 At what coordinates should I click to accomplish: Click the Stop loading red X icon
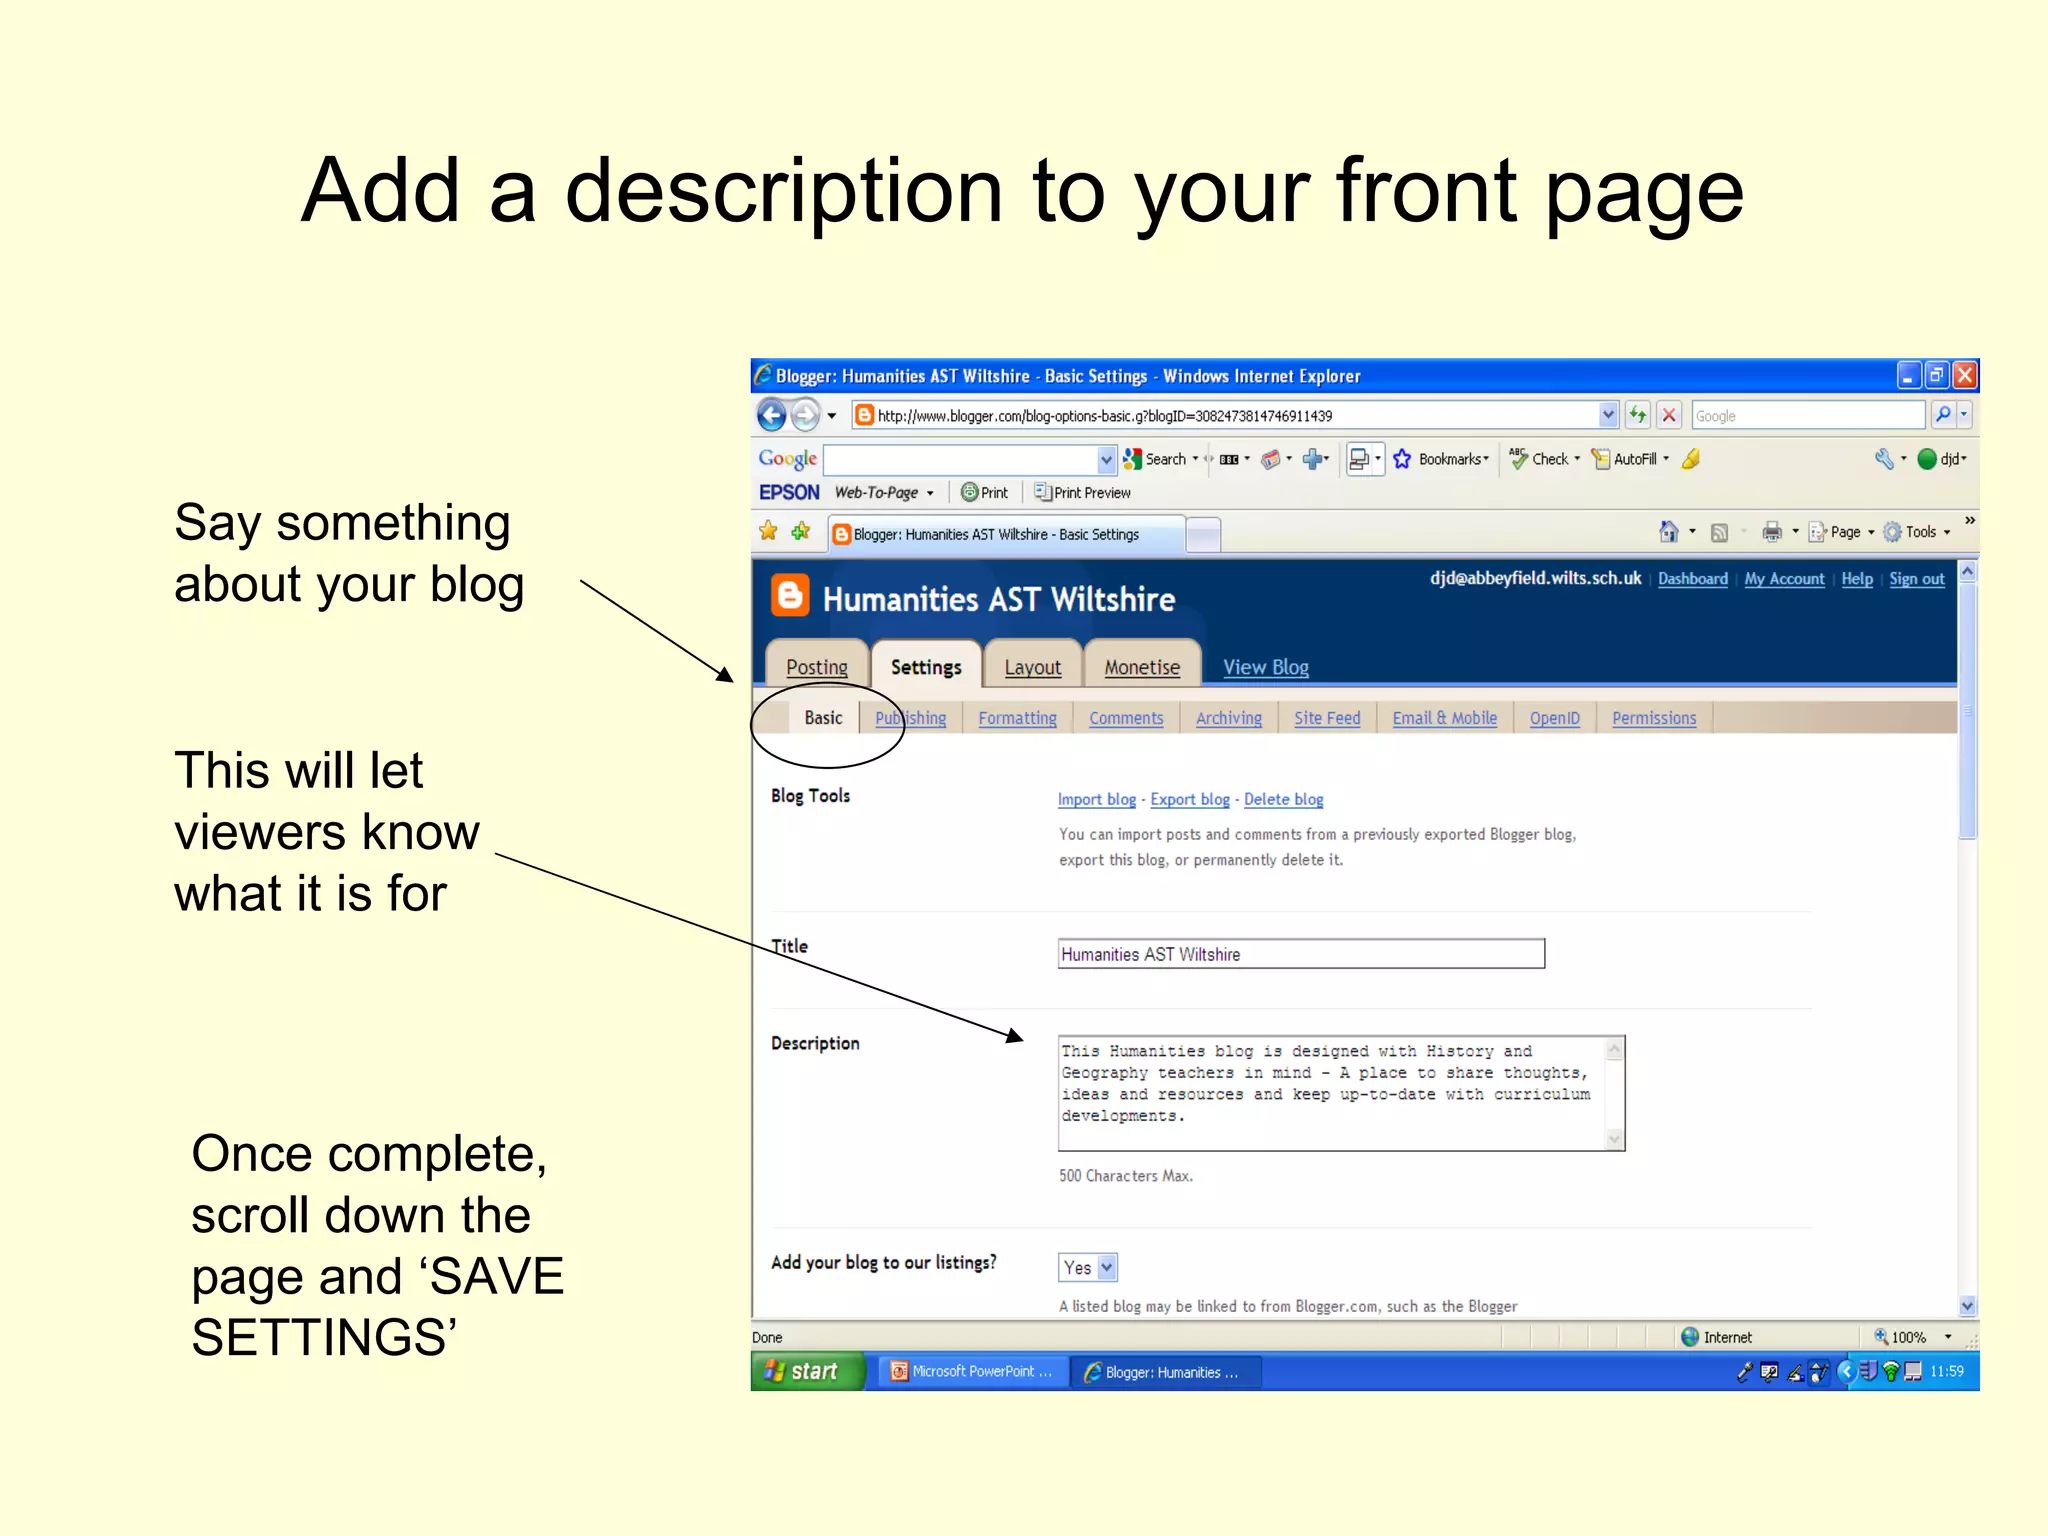(1669, 414)
